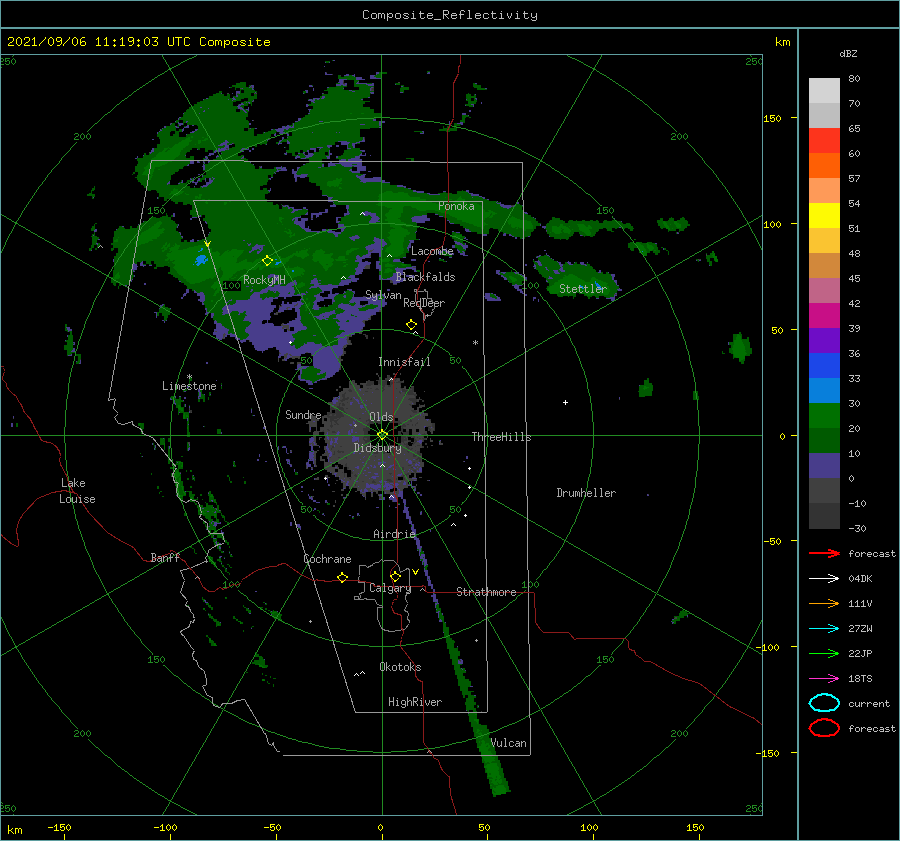
Task: Click the Airdrie label
Action: tap(394, 534)
